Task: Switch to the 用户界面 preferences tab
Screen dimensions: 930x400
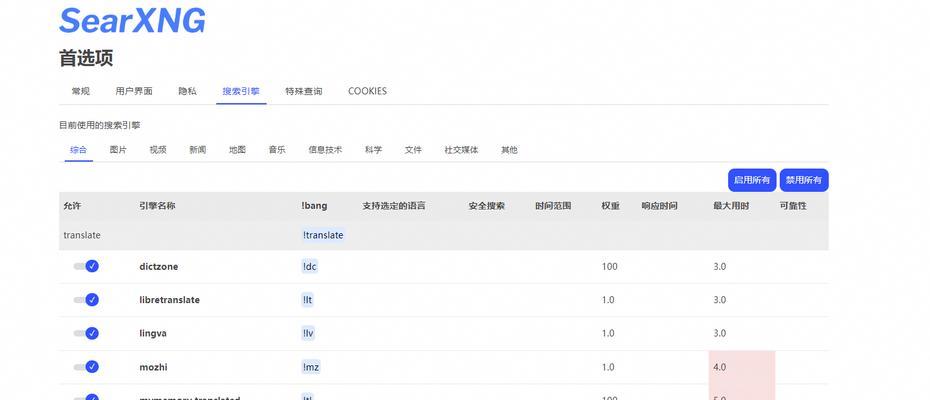Action: tap(134, 91)
